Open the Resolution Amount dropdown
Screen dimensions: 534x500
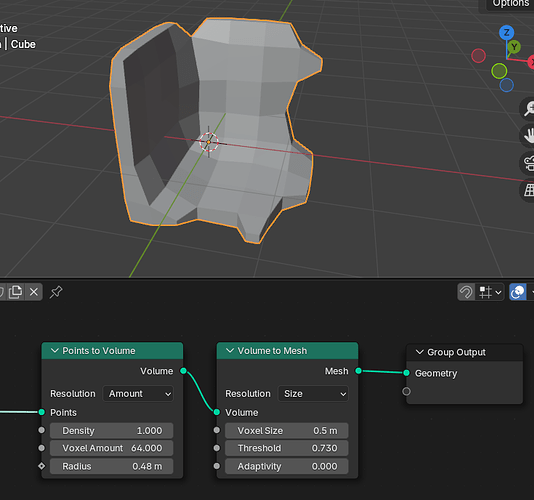(138, 394)
